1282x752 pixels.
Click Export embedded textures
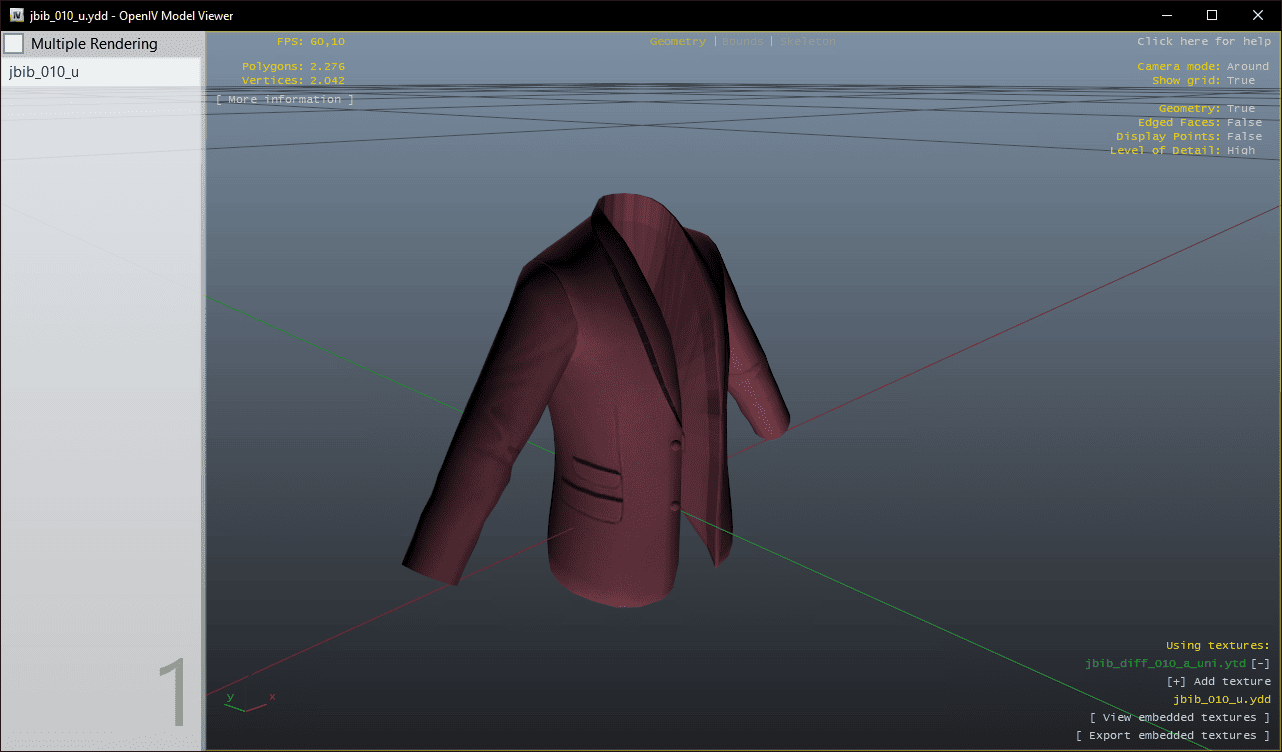click(1172, 735)
